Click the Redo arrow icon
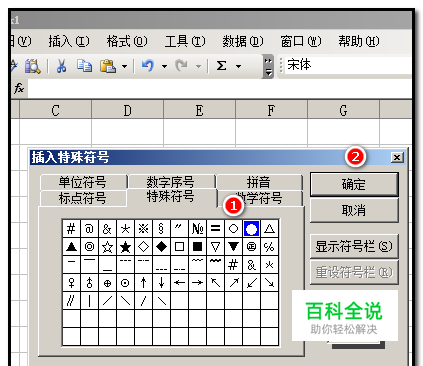423x366 pixels. [182, 66]
